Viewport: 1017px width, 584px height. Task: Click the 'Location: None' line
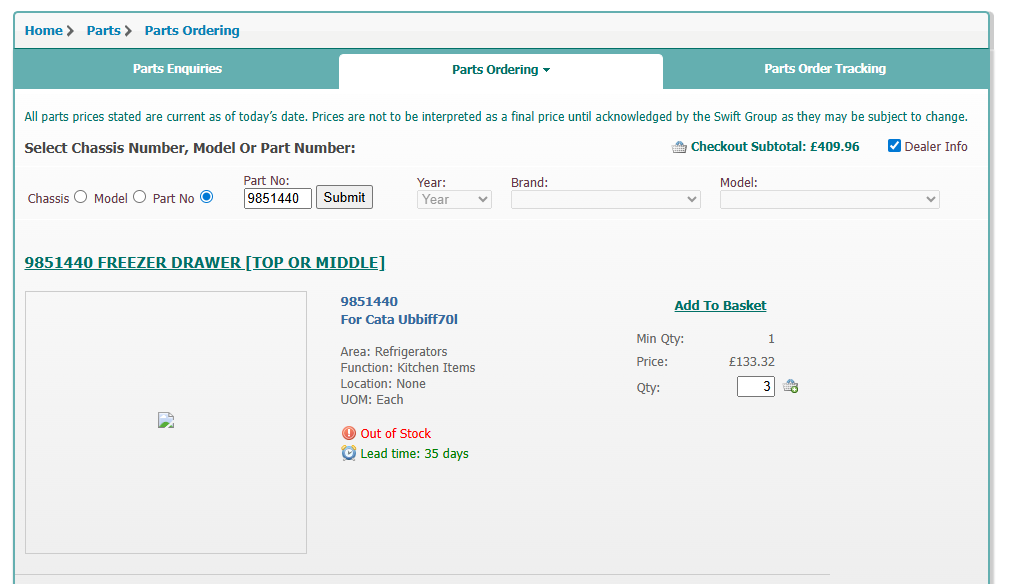[383, 383]
